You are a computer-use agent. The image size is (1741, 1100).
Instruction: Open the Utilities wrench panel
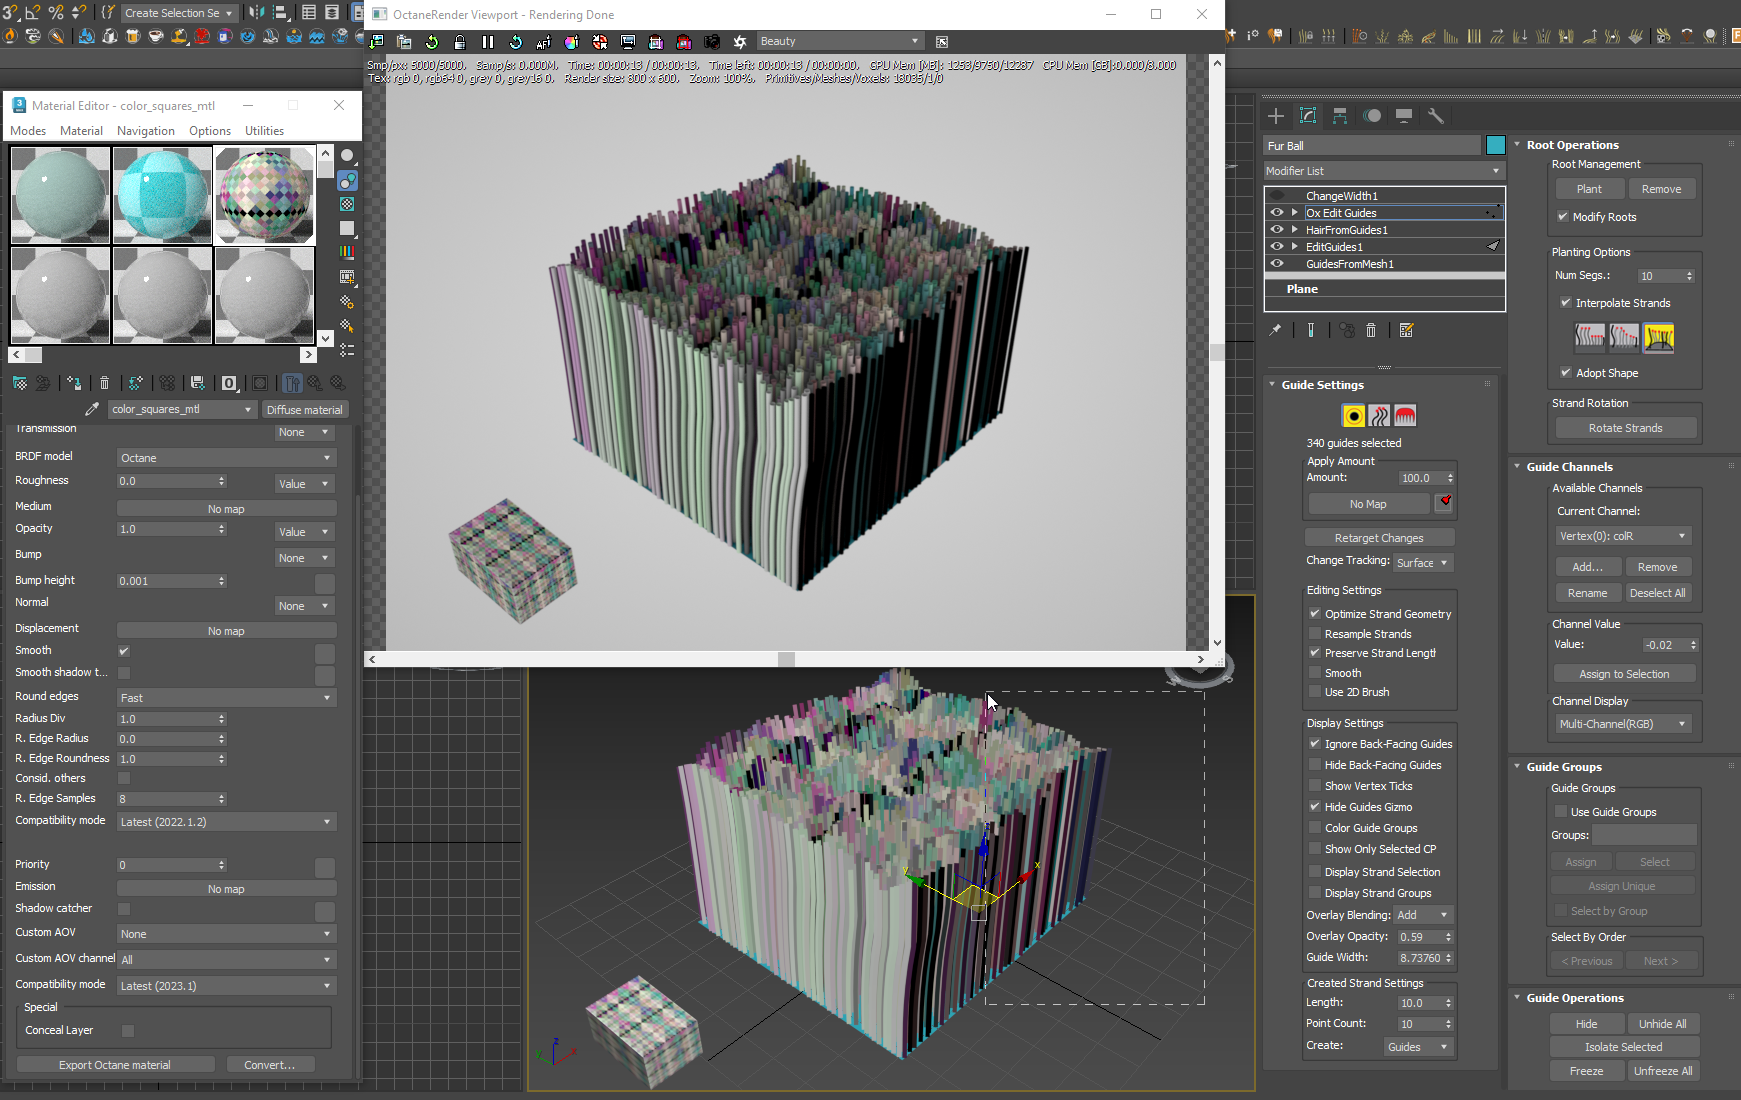1436,116
